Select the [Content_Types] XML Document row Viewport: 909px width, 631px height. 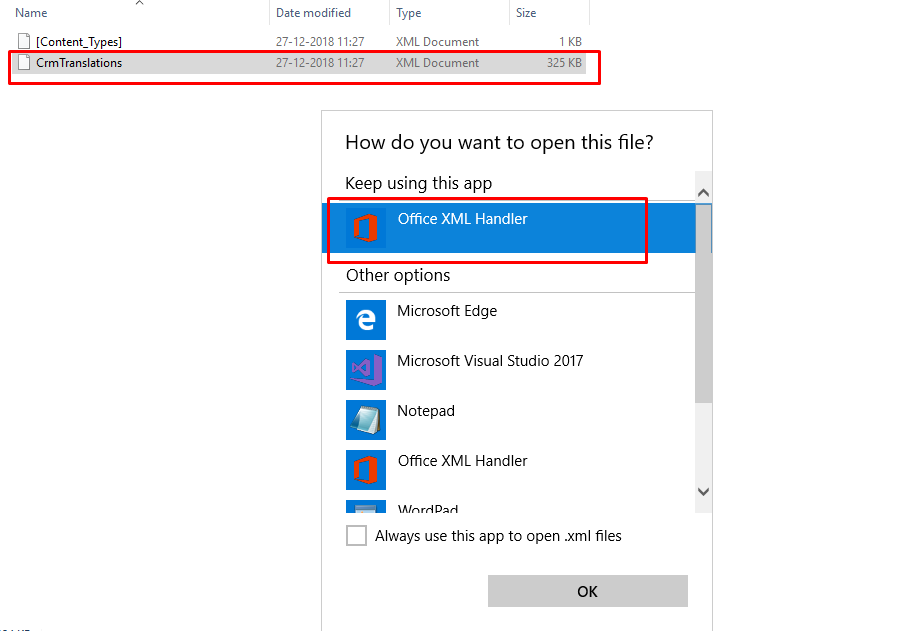[x=299, y=41]
